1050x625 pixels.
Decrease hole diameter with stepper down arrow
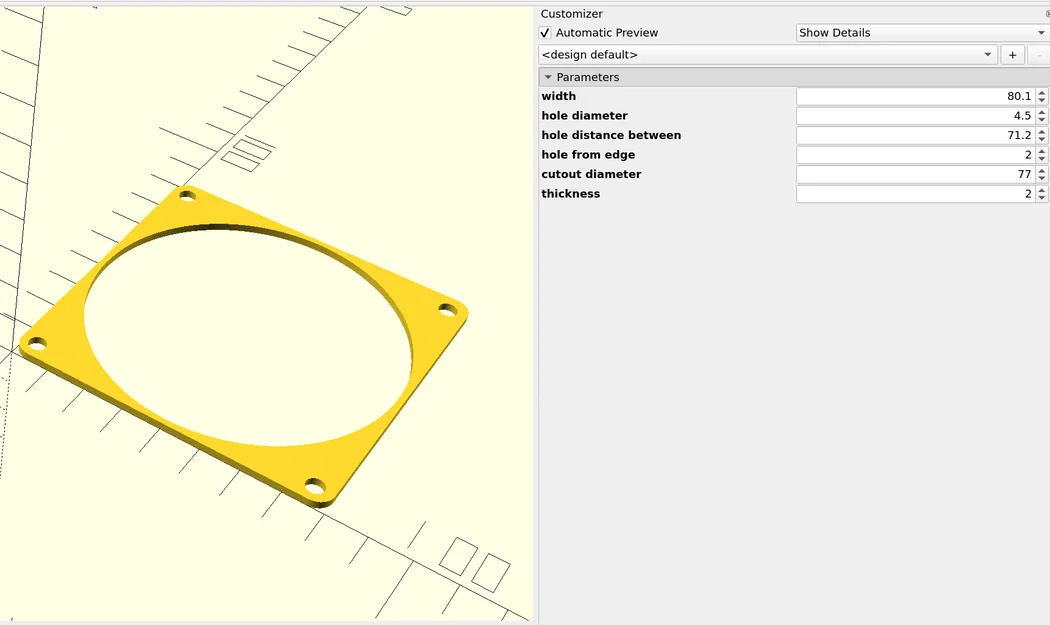point(1041,120)
